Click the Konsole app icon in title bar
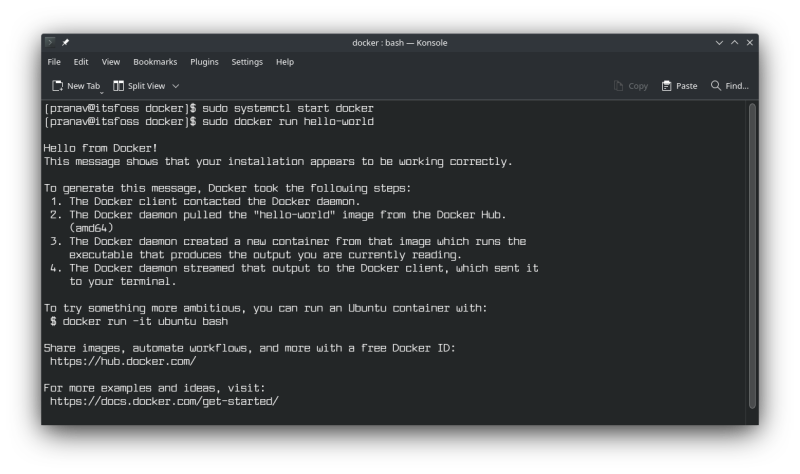800x474 pixels. click(x=50, y=42)
